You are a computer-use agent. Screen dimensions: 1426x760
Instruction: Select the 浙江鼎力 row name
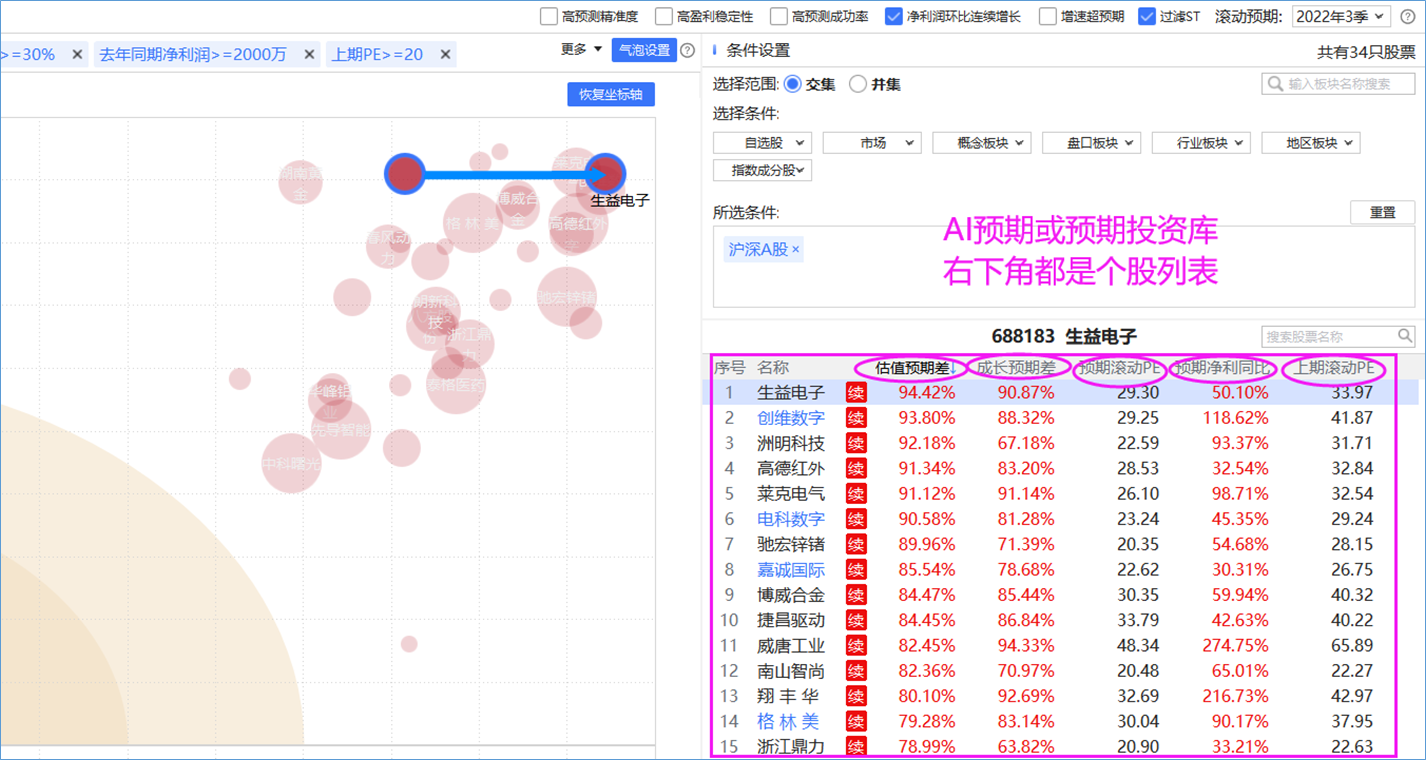click(x=791, y=746)
